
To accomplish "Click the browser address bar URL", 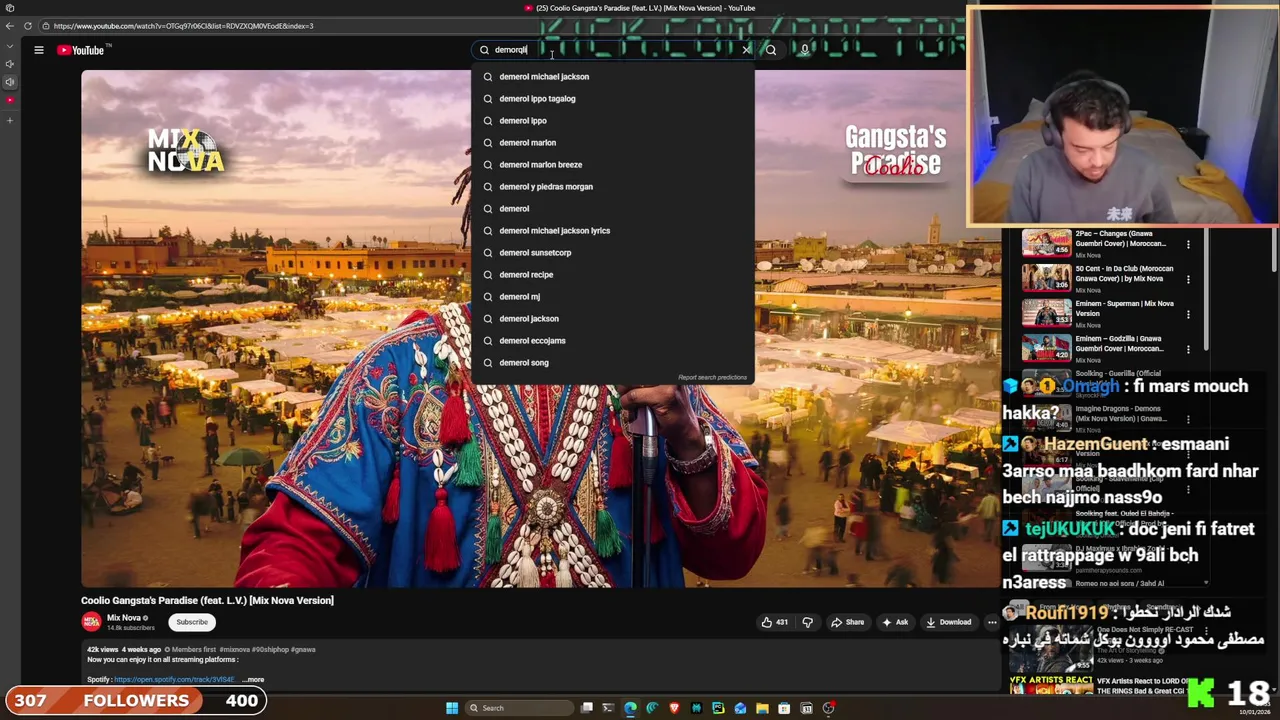I will pos(183,26).
